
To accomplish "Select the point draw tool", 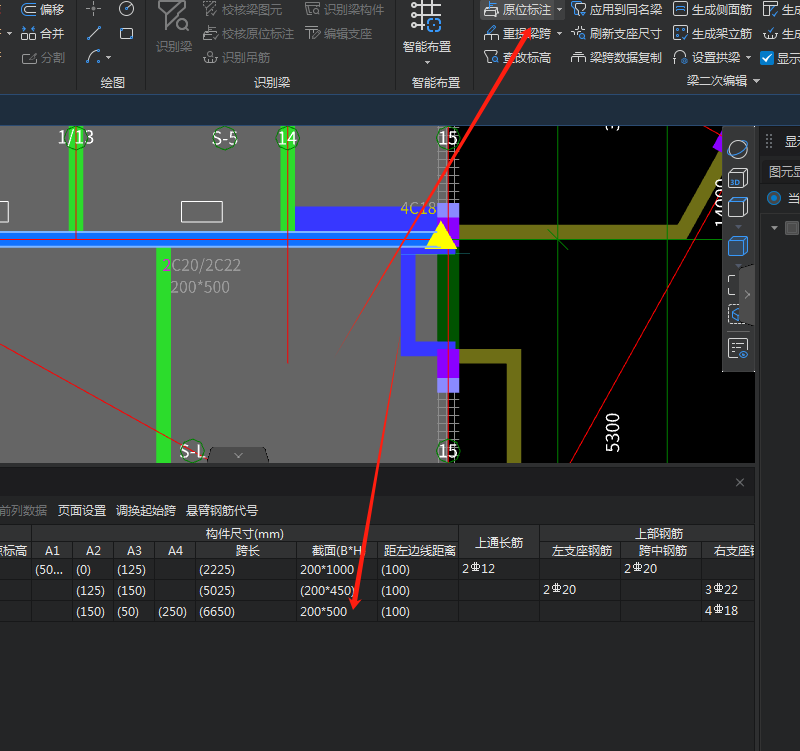I will click(x=93, y=9).
